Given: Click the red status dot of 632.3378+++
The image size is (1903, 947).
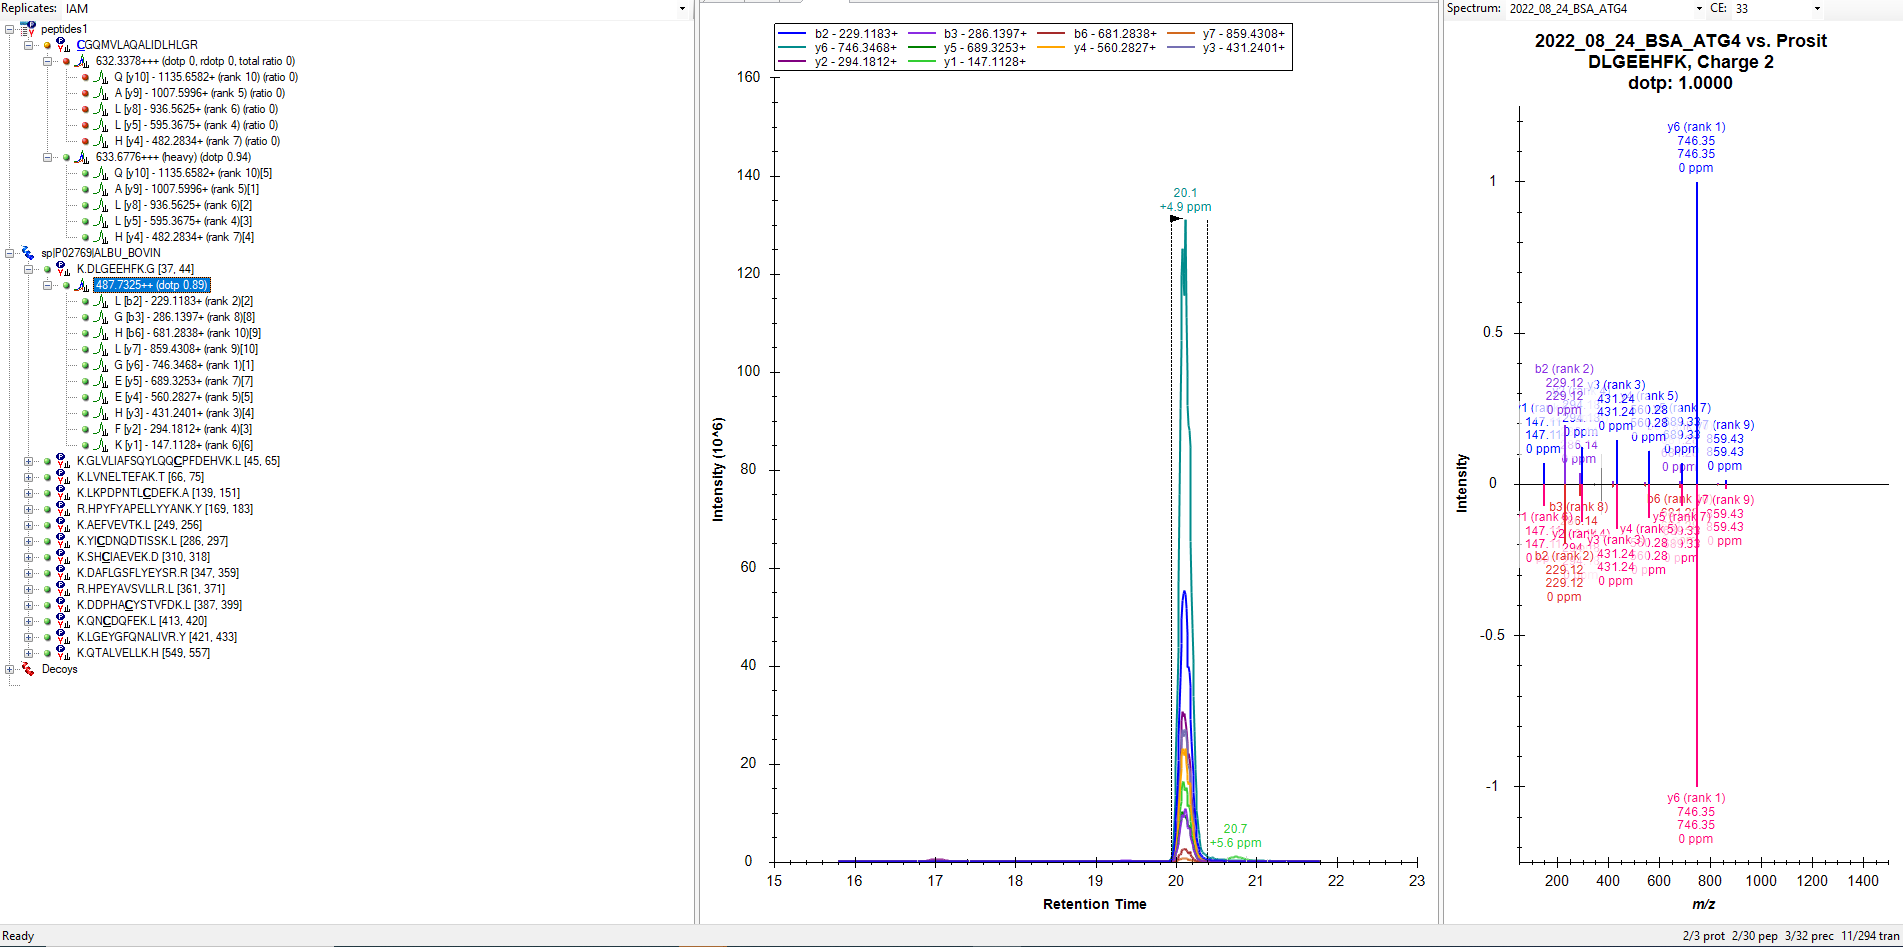Looking at the screenshot, I should pos(66,61).
